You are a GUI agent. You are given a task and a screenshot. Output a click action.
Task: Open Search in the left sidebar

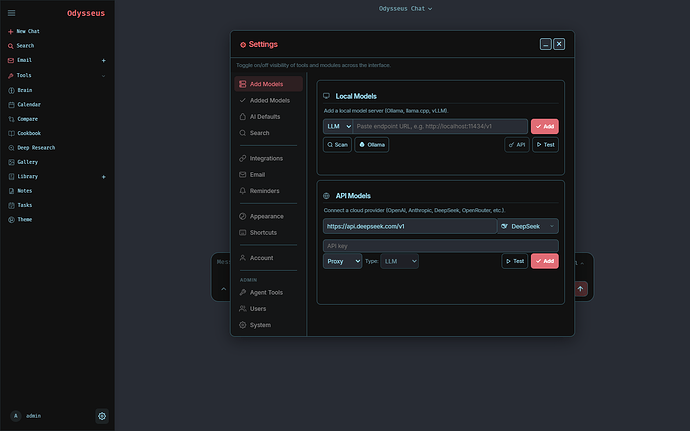coord(21,46)
